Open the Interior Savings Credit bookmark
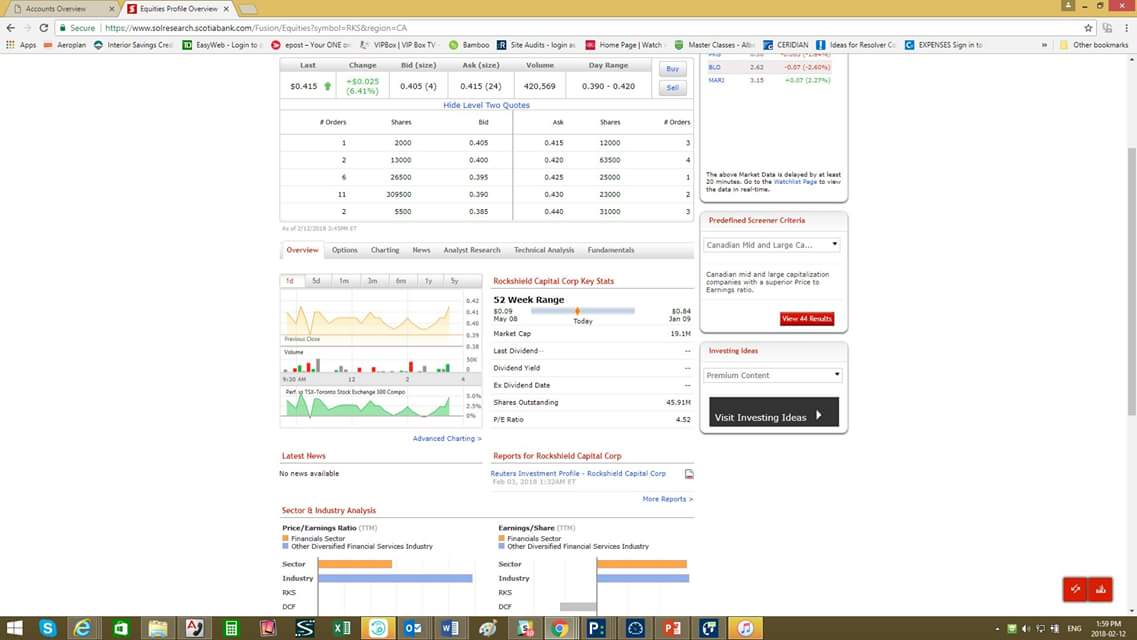1137x640 pixels. (133, 45)
